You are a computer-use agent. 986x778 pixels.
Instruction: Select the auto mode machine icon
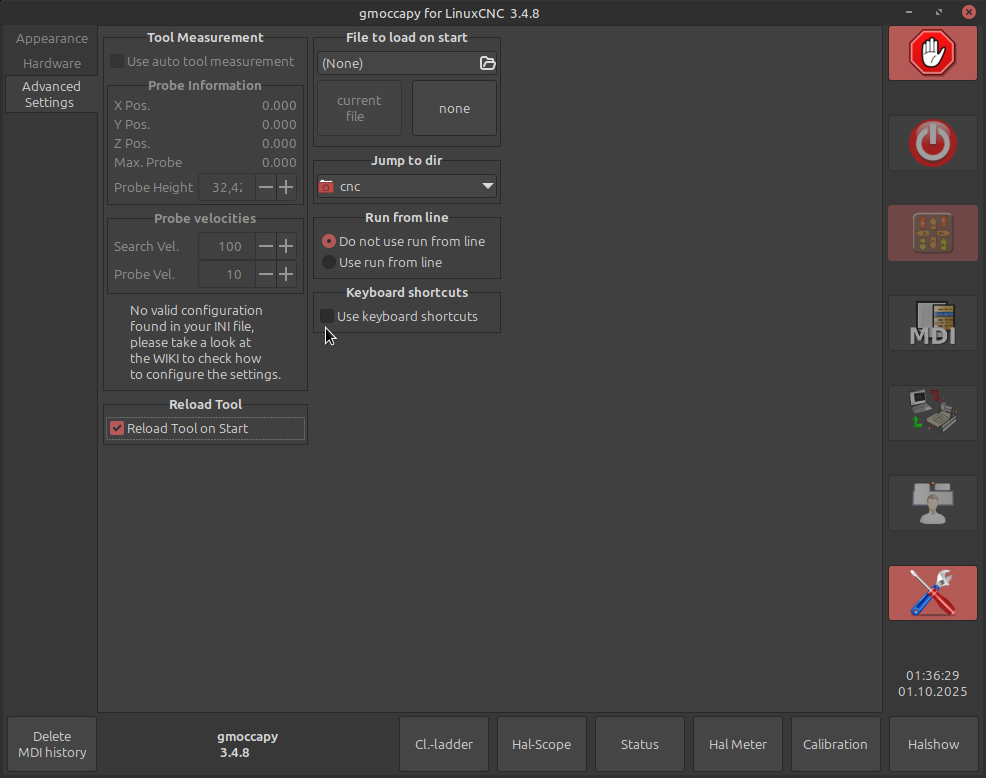(x=932, y=413)
